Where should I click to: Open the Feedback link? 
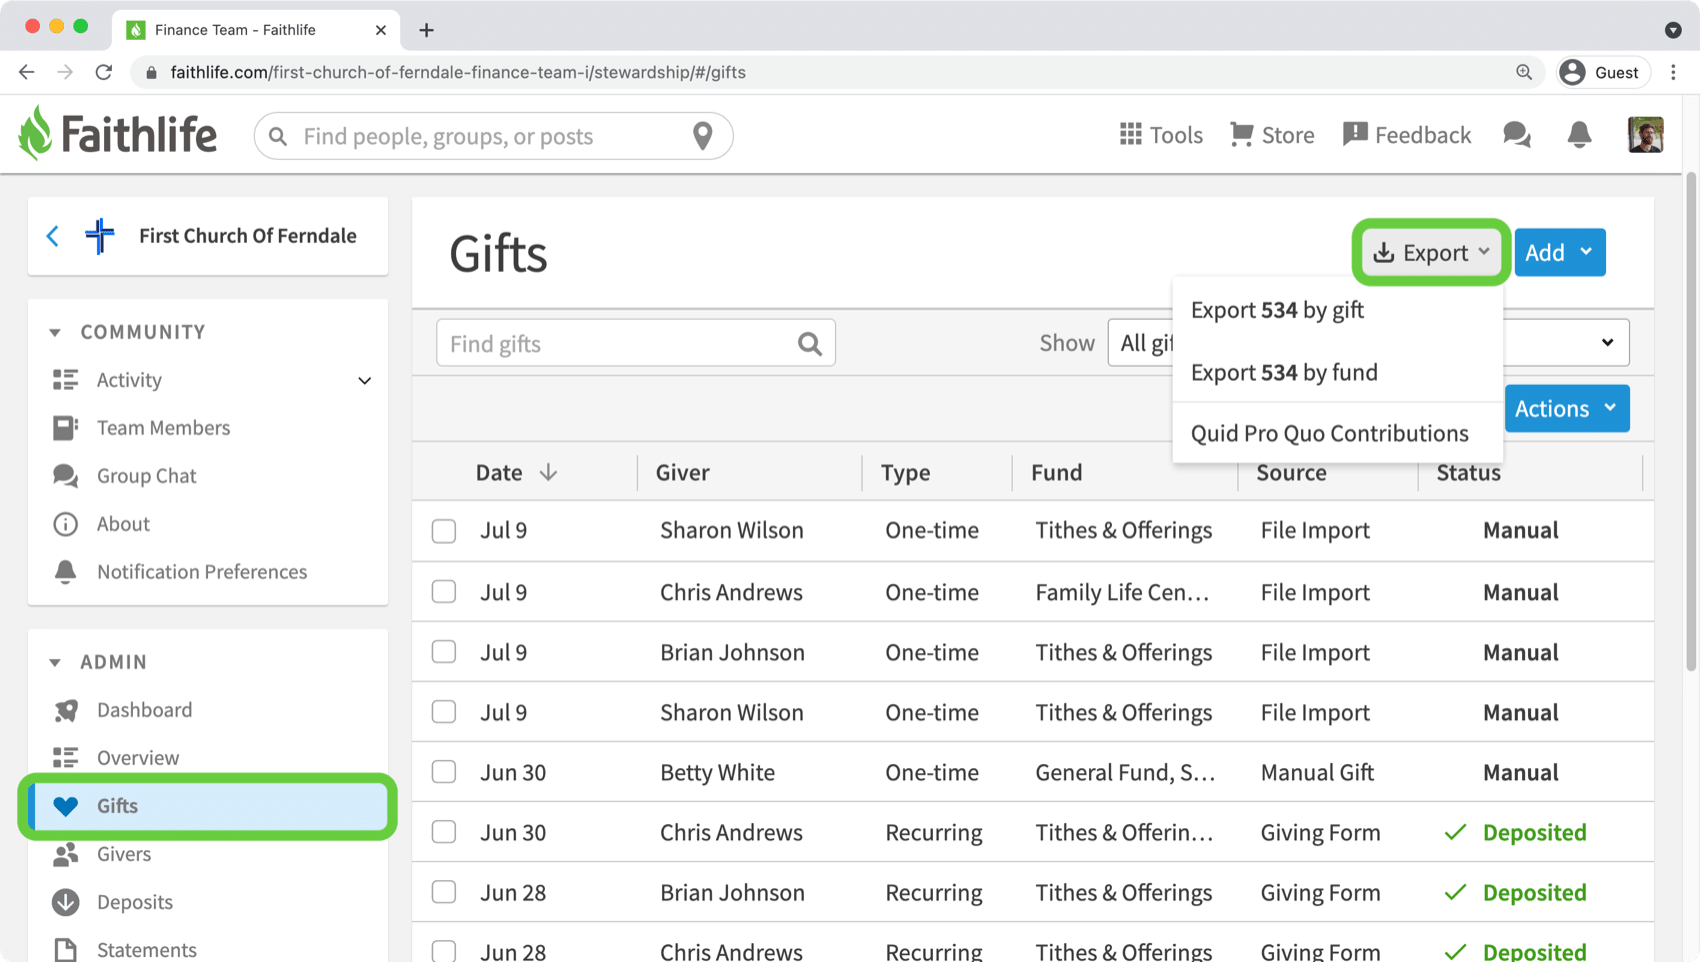(x=1407, y=135)
